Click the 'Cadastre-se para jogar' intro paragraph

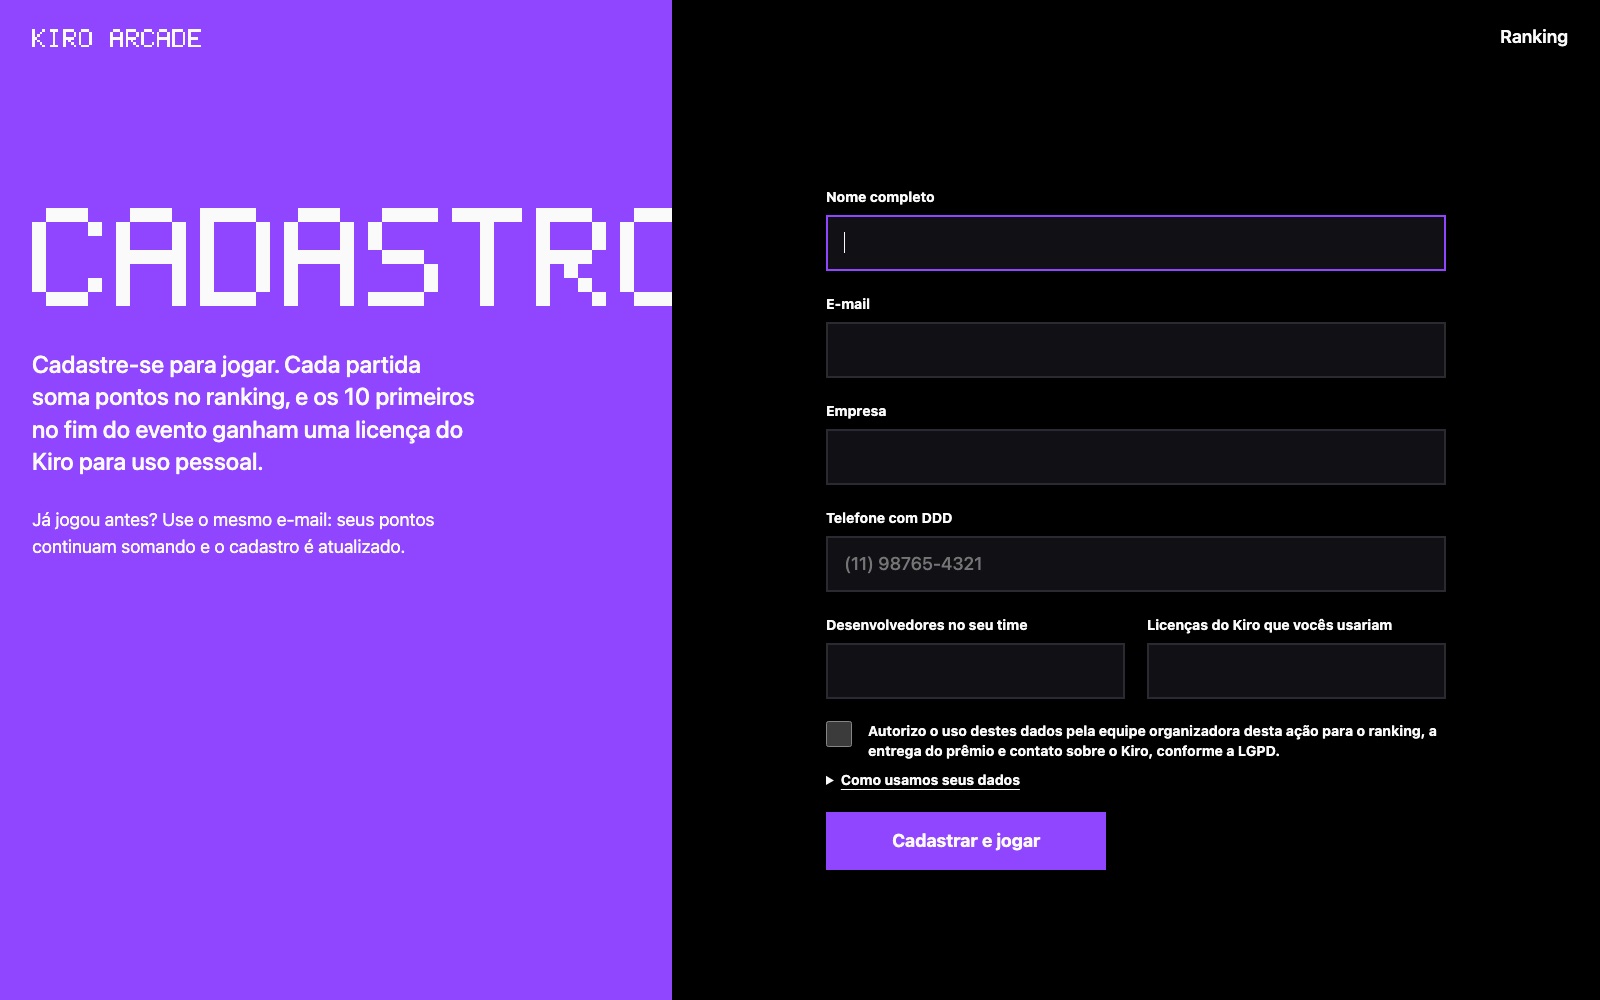click(x=253, y=413)
